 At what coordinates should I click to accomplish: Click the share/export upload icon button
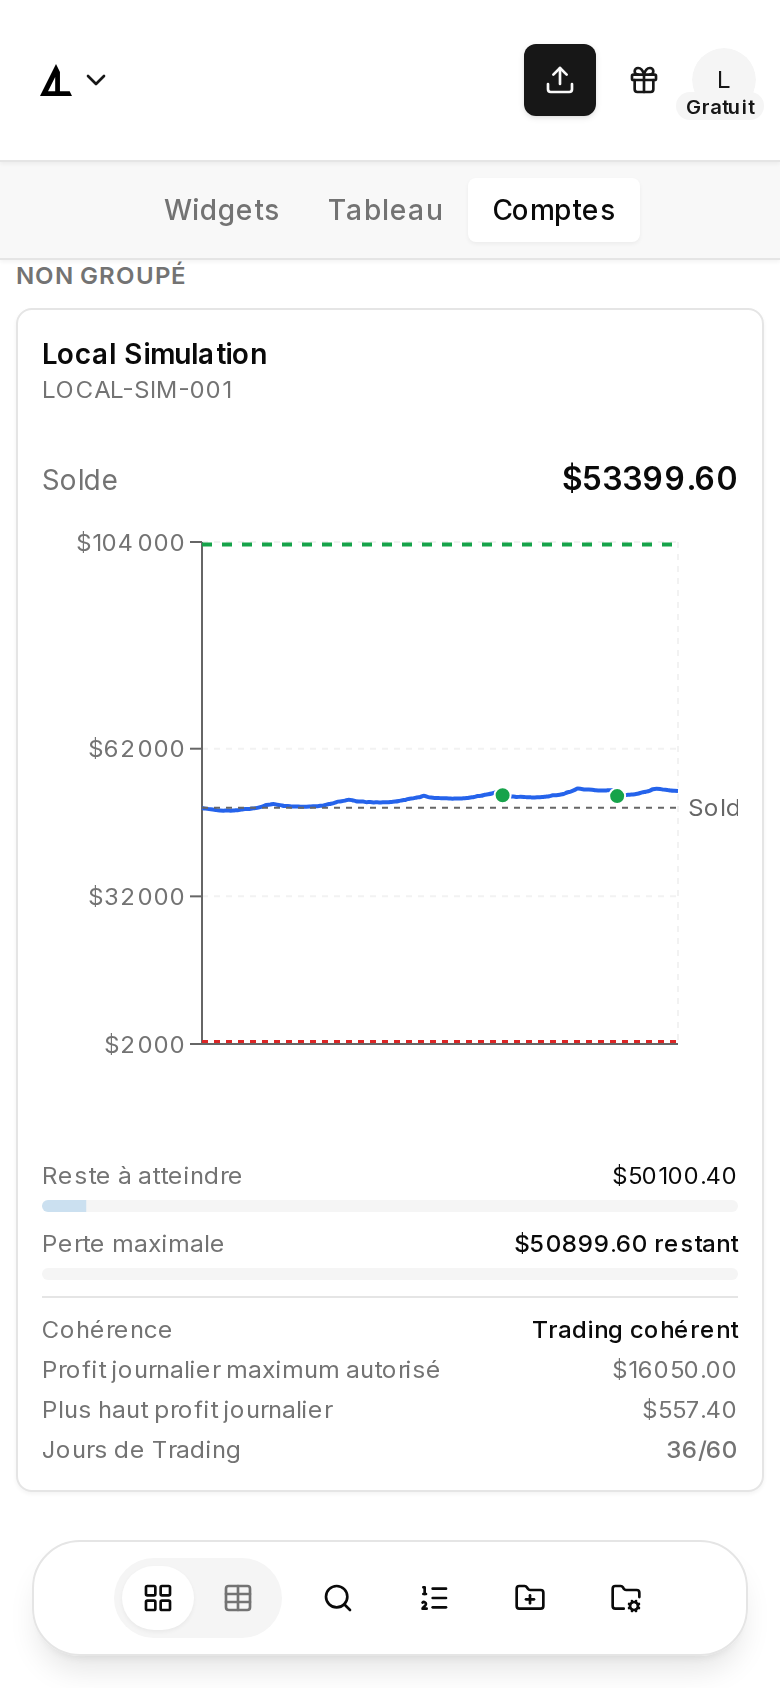(560, 80)
